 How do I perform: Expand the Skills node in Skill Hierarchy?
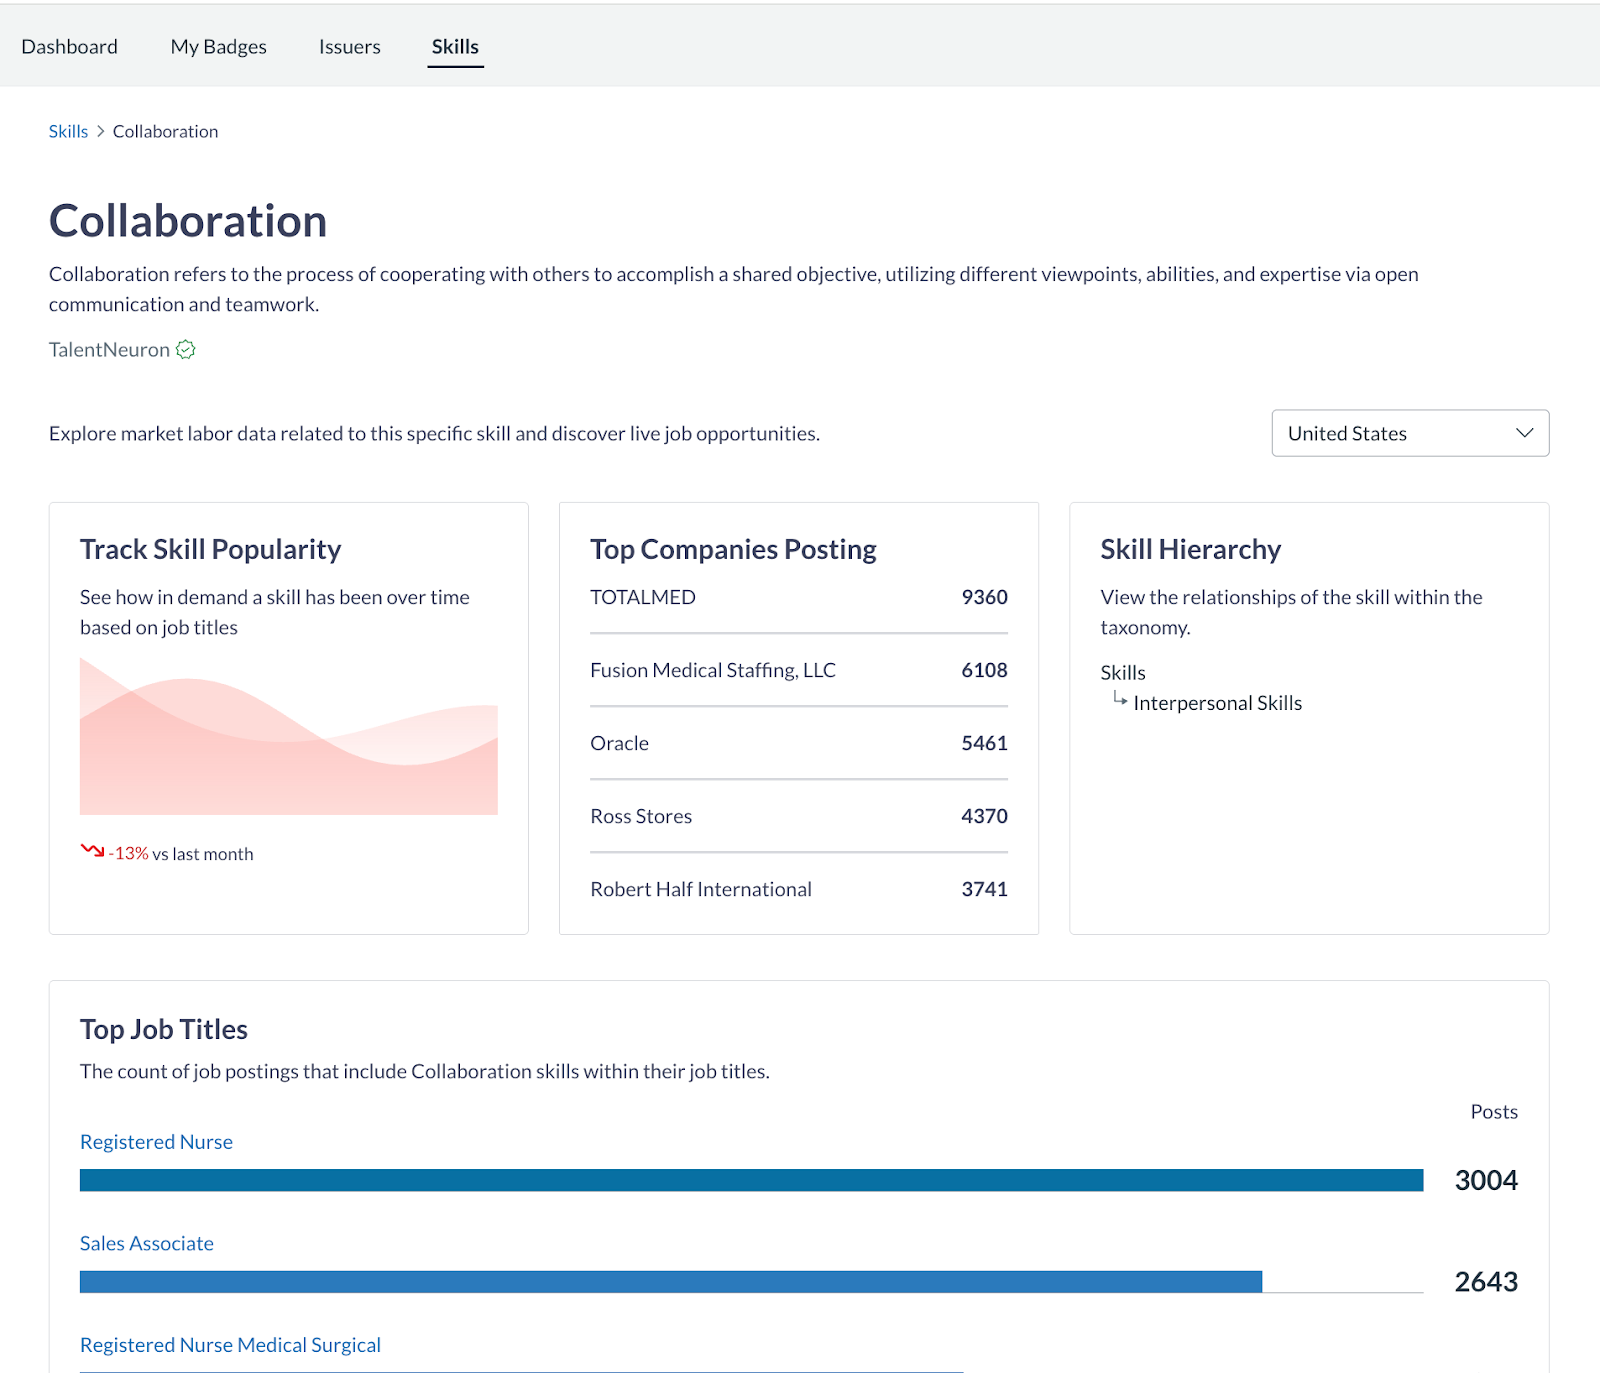(1122, 672)
